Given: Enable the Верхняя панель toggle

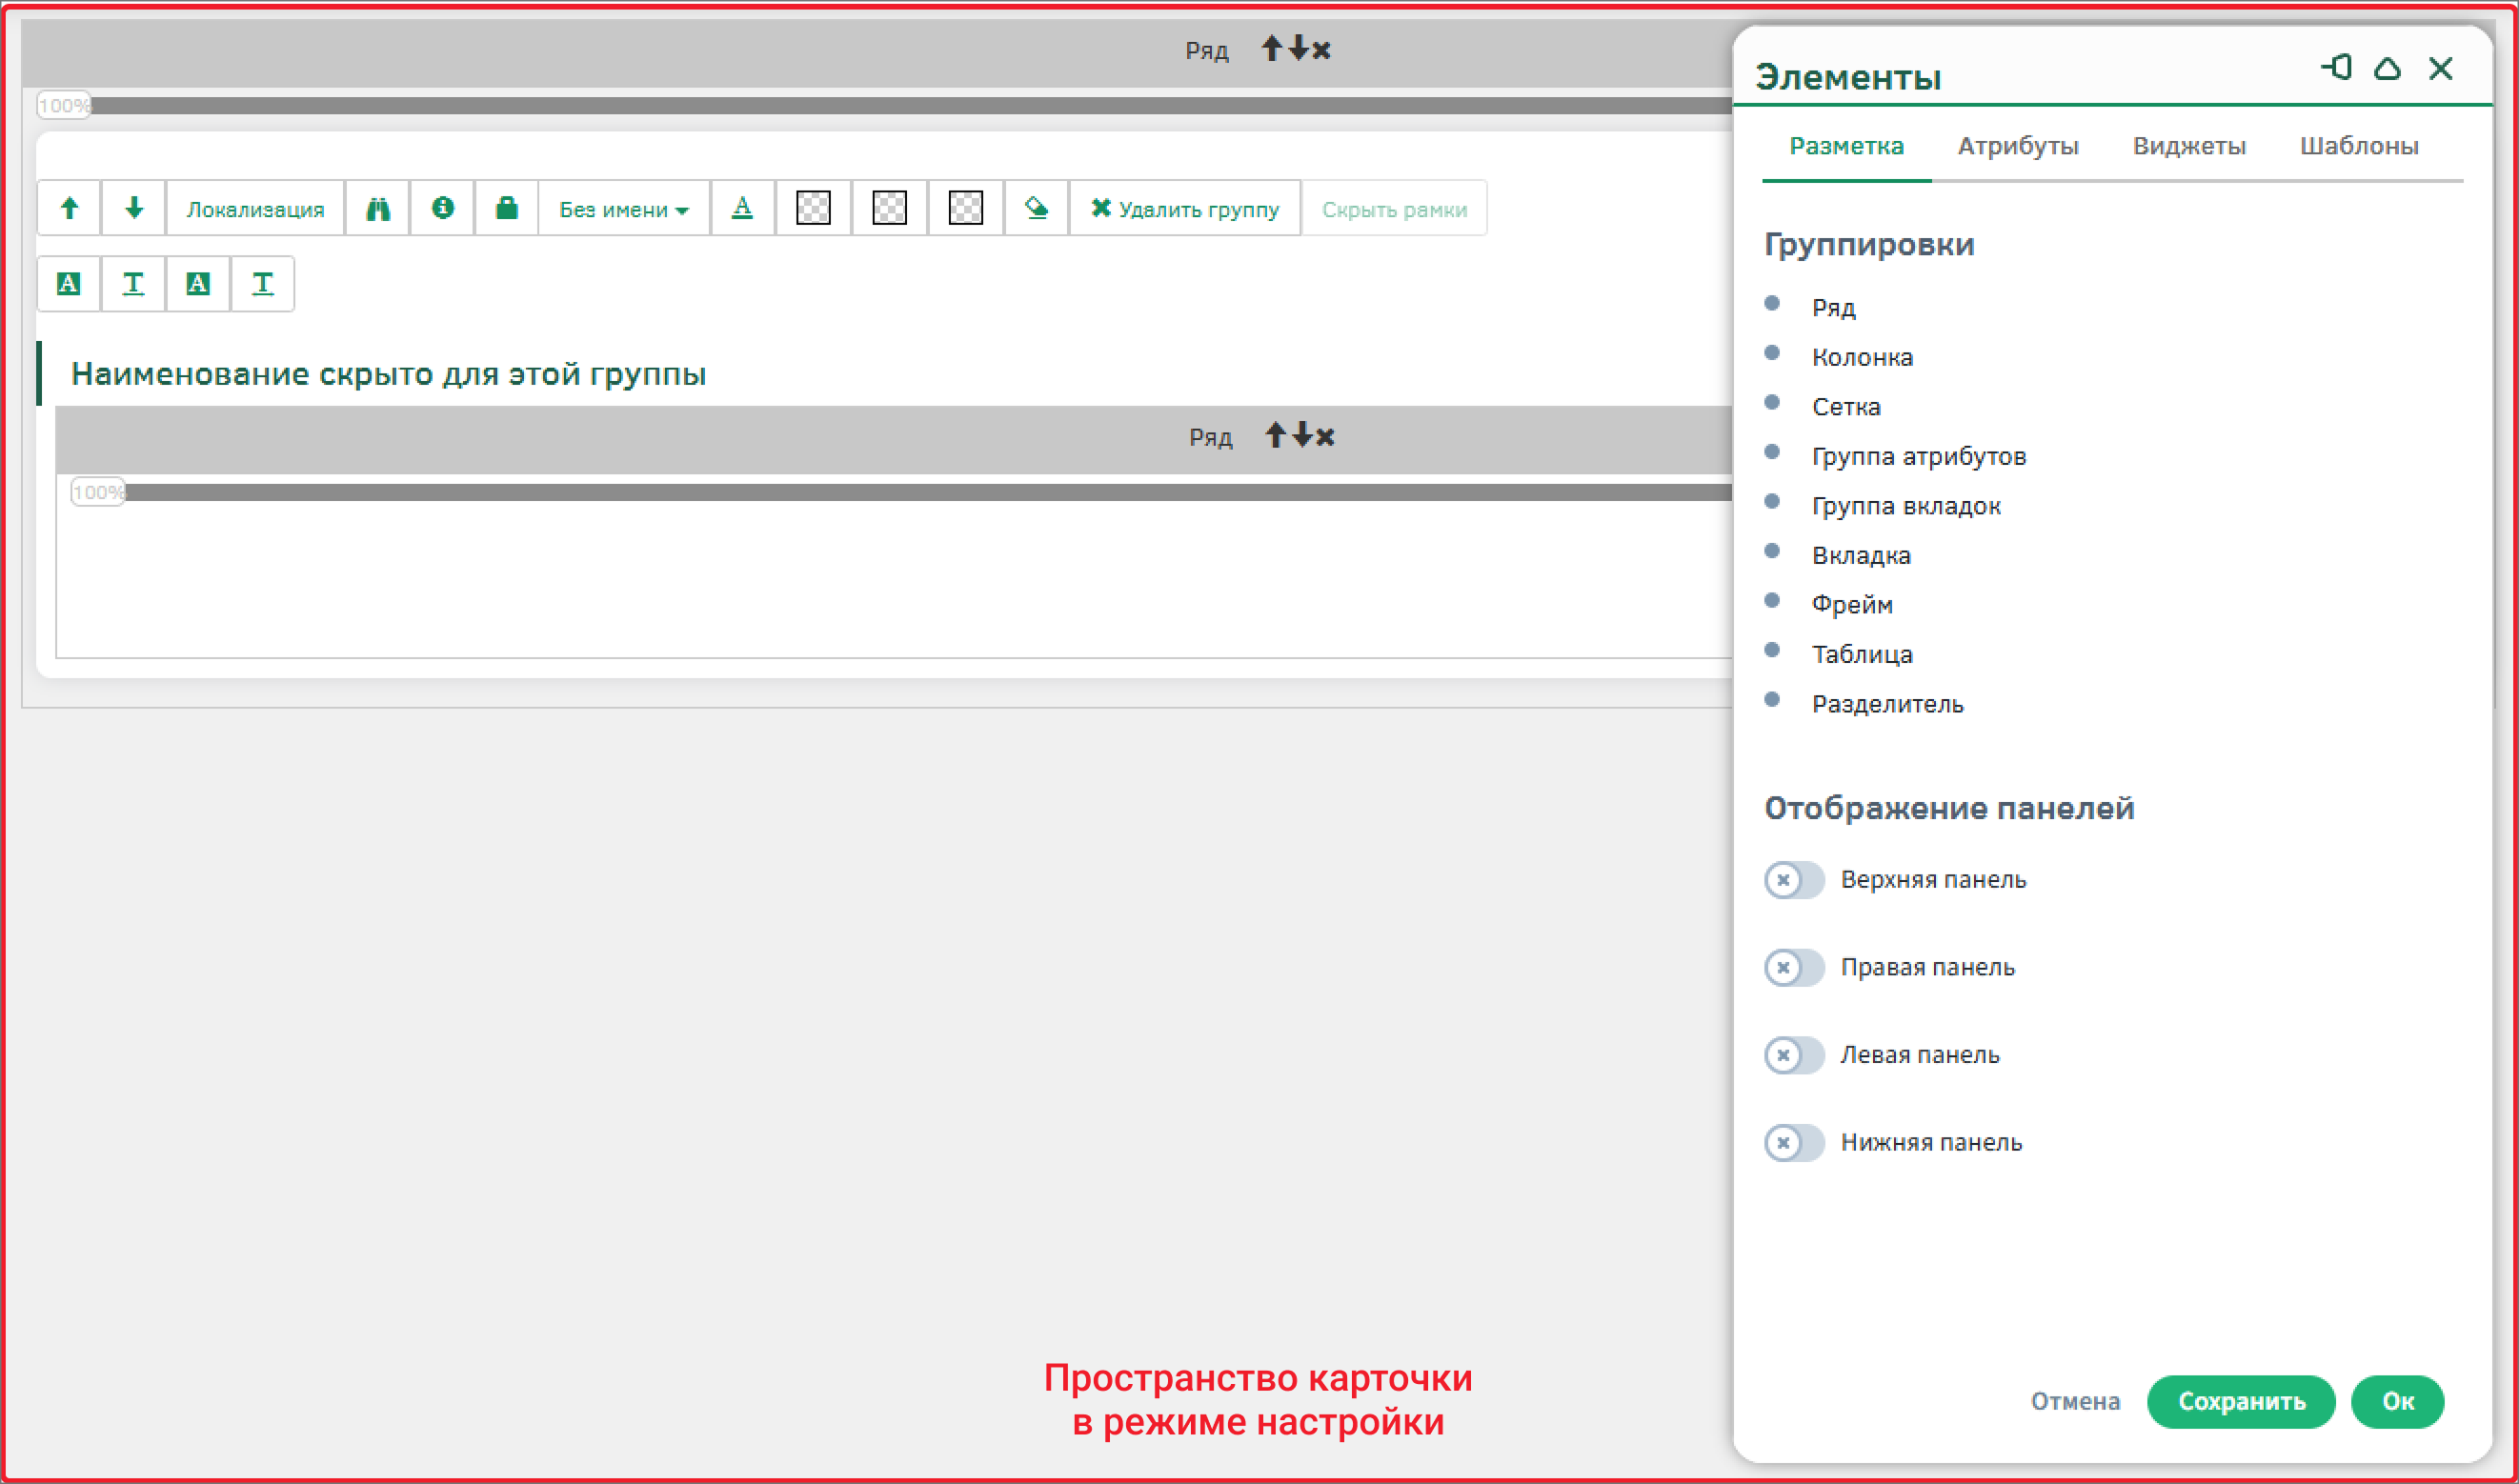Looking at the screenshot, I should pyautogui.click(x=1794, y=880).
